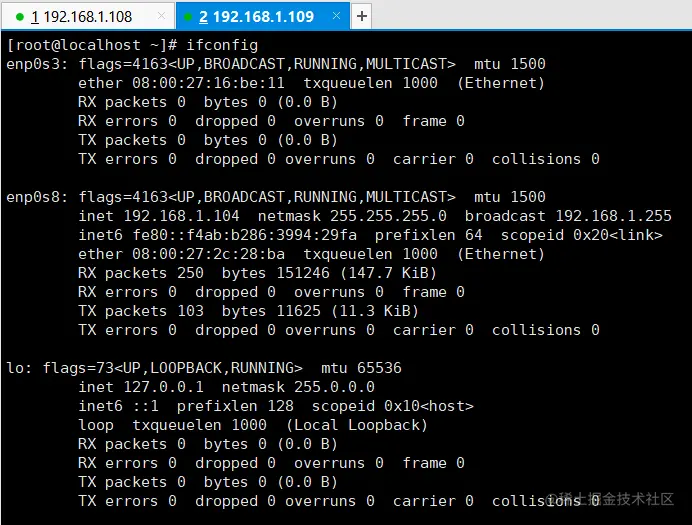Close the 192.168.1.108 tab
Image resolution: width=692 pixels, height=525 pixels.
162,16
